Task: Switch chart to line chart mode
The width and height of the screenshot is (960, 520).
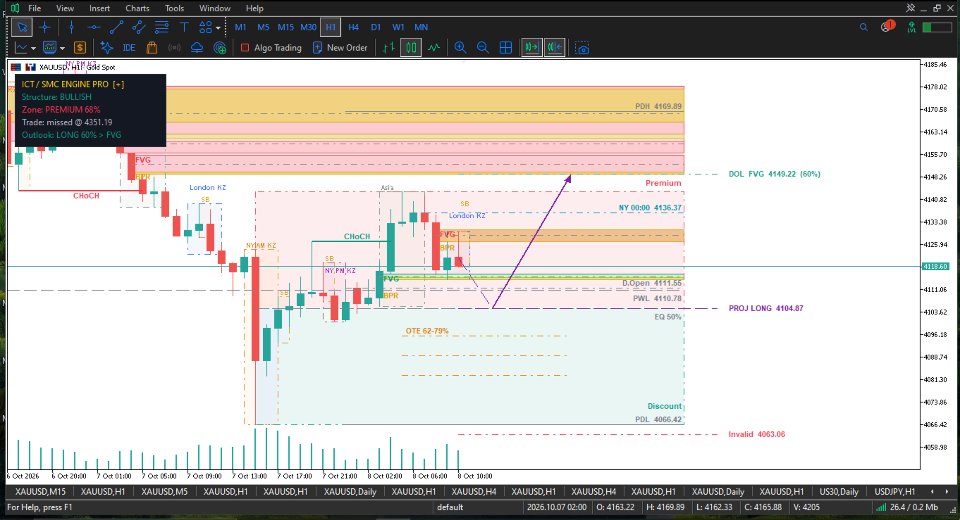Action: click(434, 48)
